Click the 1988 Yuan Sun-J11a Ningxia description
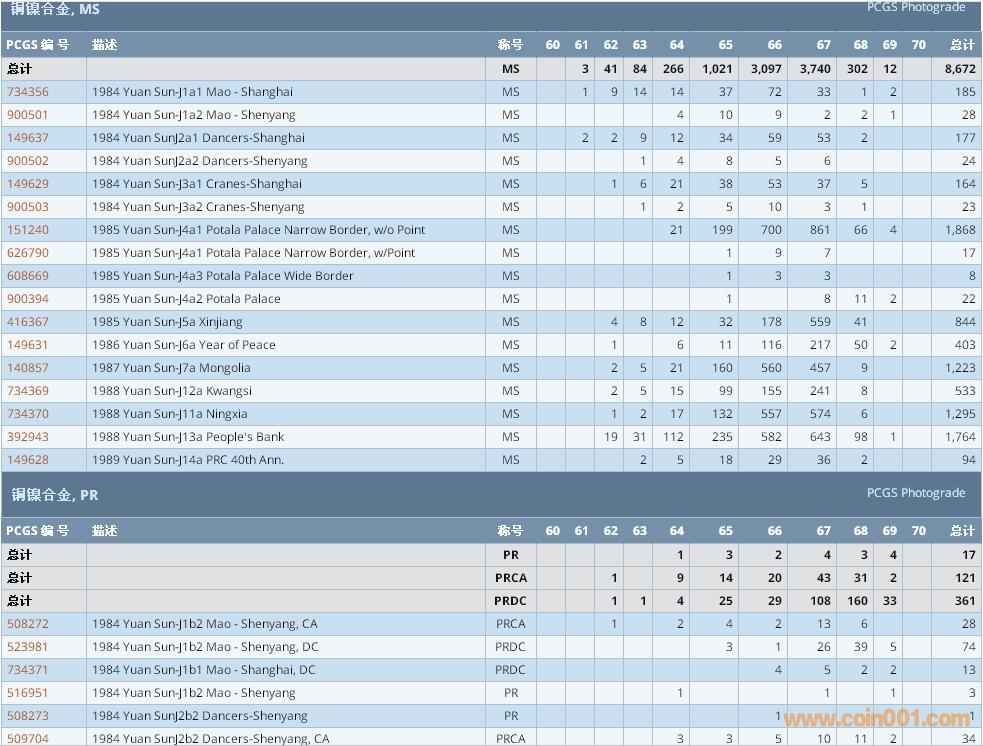The image size is (983, 746). 170,414
